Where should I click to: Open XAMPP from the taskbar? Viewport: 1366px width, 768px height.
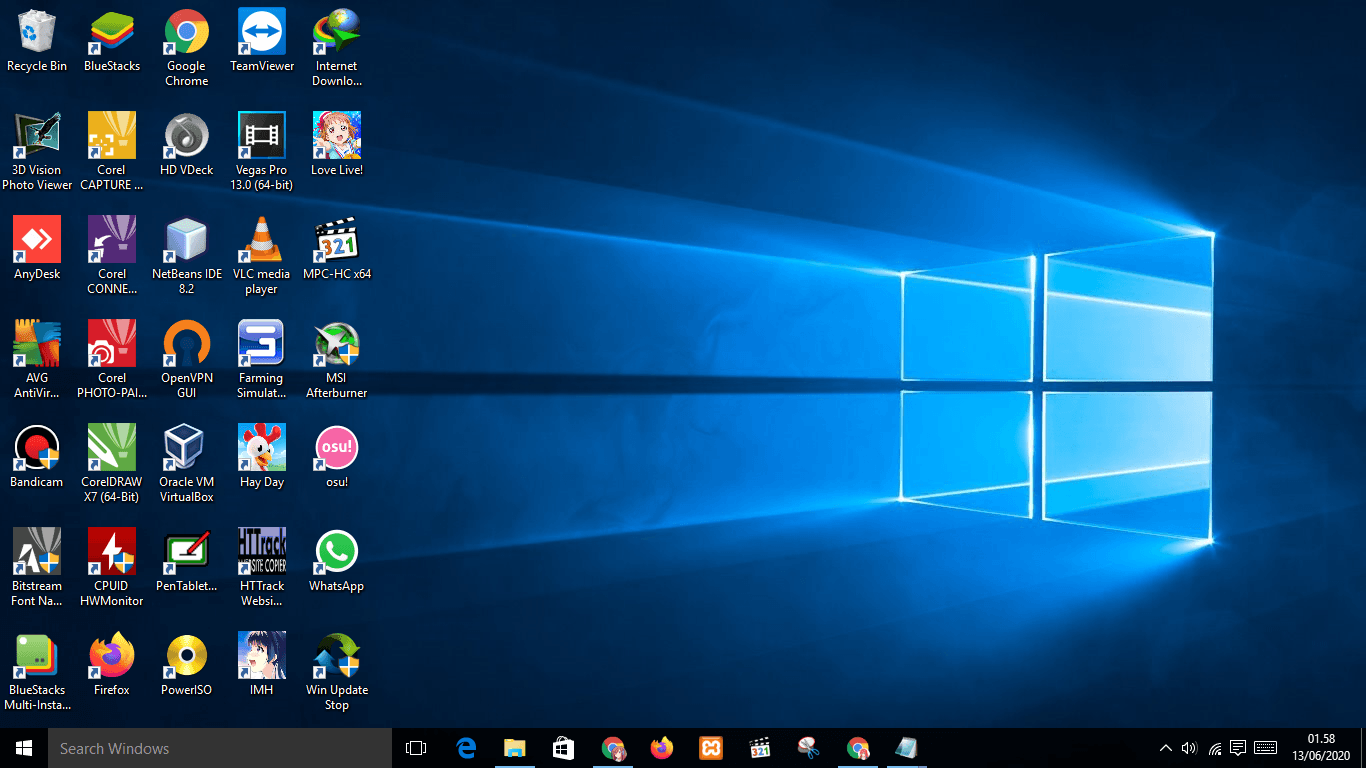(x=711, y=748)
